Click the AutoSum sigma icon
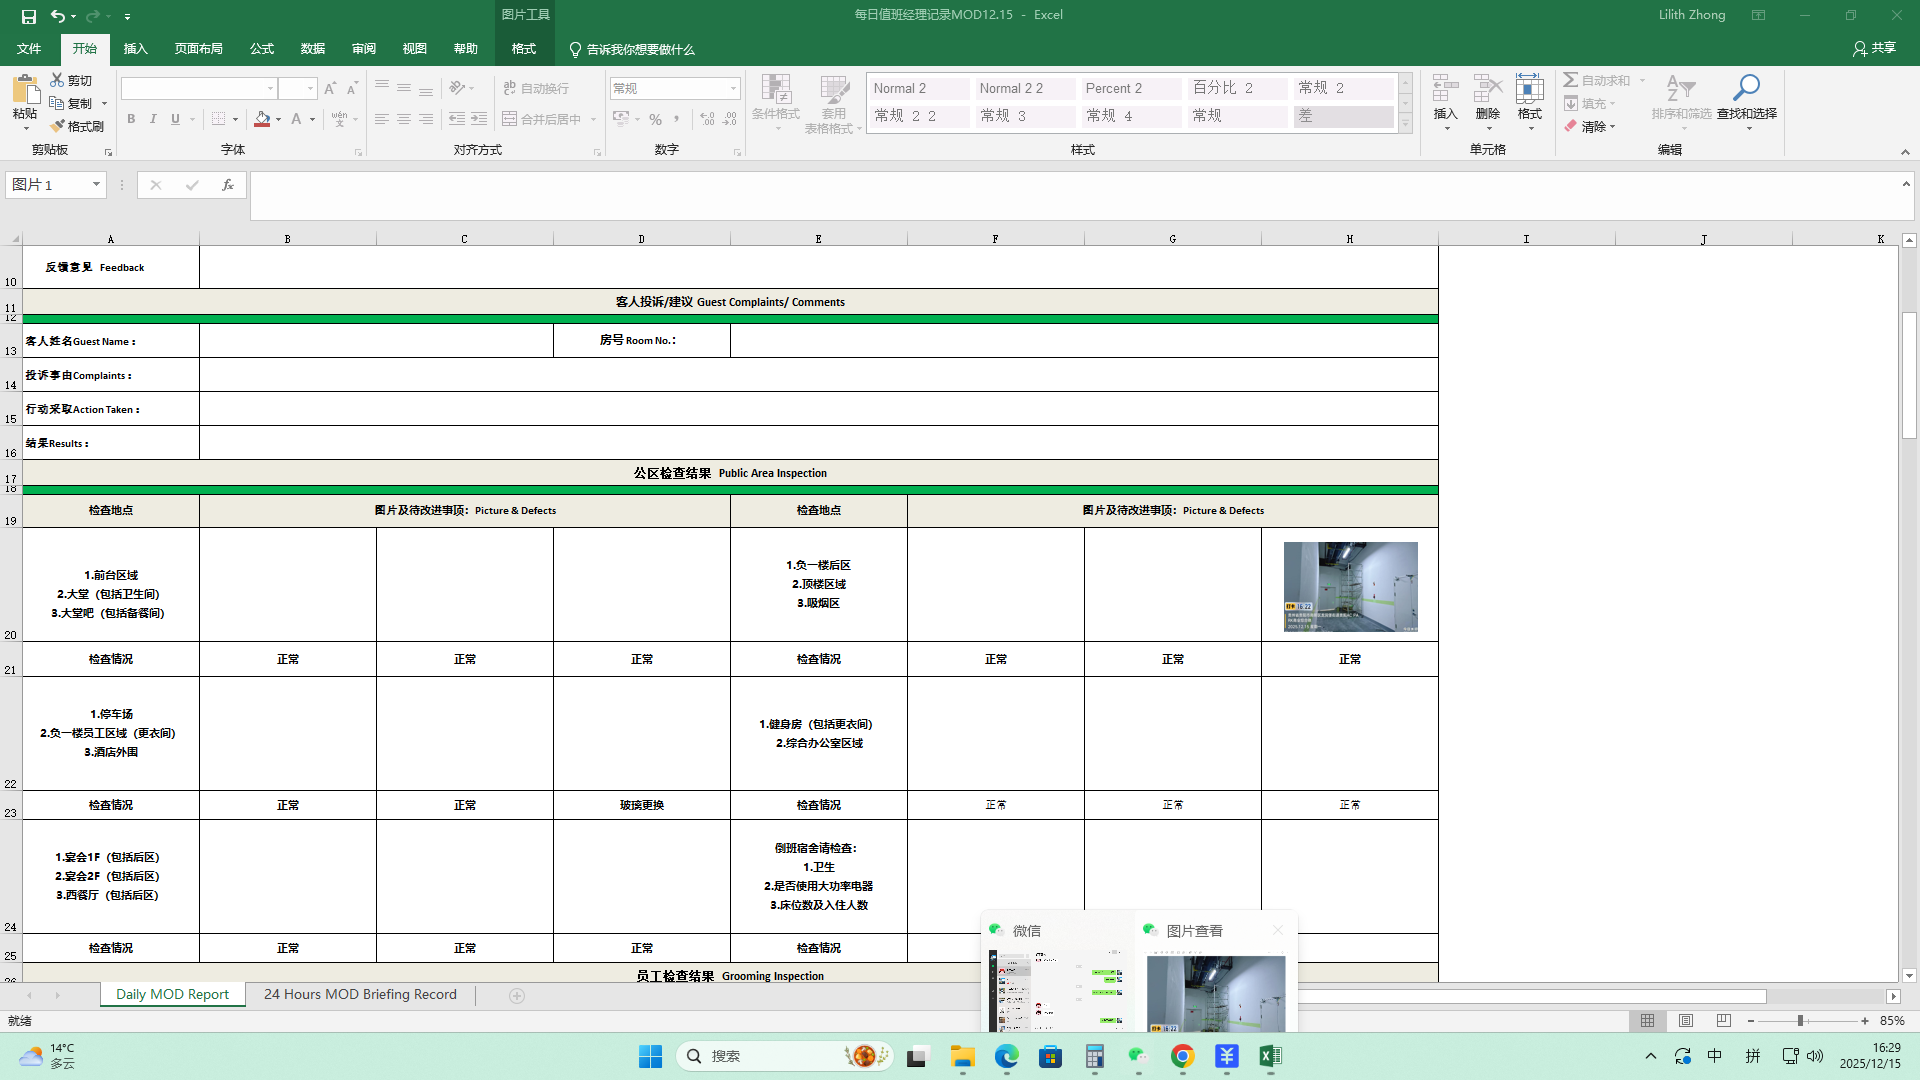The height and width of the screenshot is (1080, 1920). pos(1571,80)
